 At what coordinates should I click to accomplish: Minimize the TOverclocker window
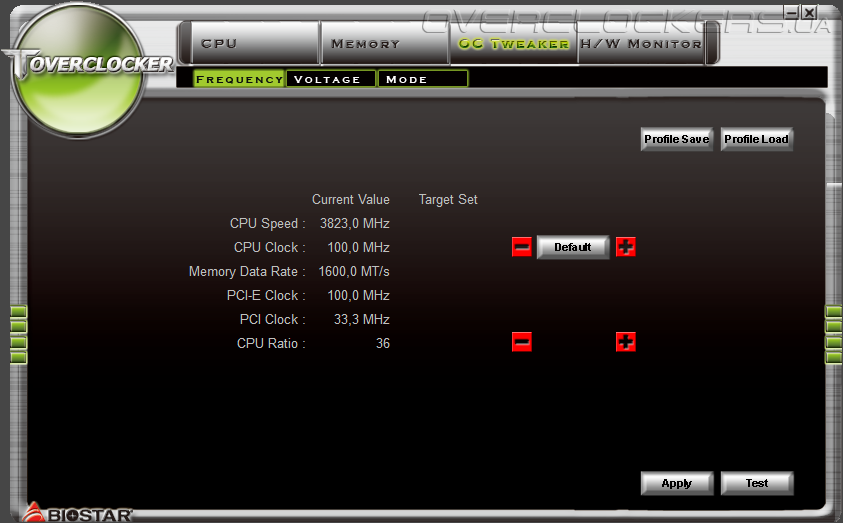(791, 12)
